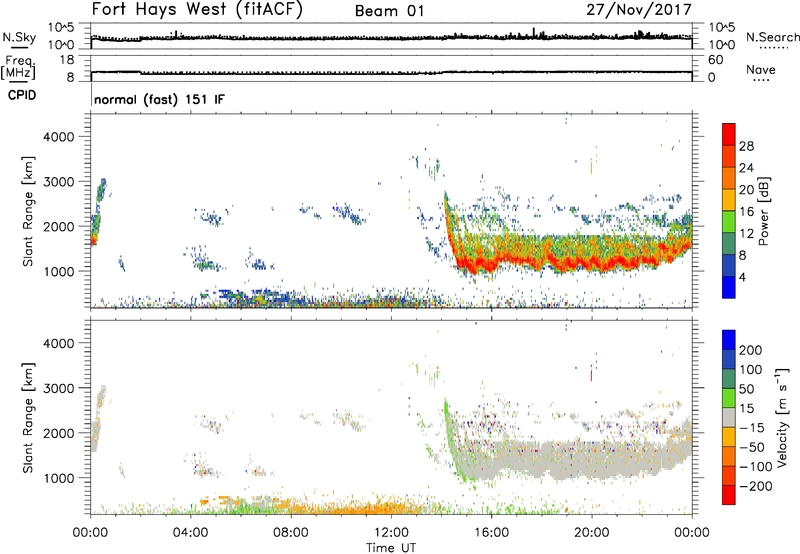Click the red bottom segment of the velocity colorbar
Image resolution: width=800 pixels, height=554 pixels.
pyautogui.click(x=729, y=495)
